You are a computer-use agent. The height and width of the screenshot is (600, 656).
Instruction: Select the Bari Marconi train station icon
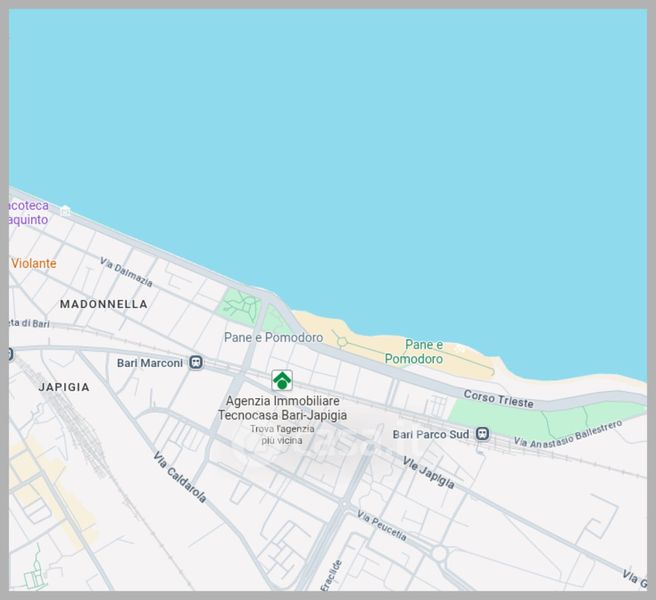[x=197, y=363]
